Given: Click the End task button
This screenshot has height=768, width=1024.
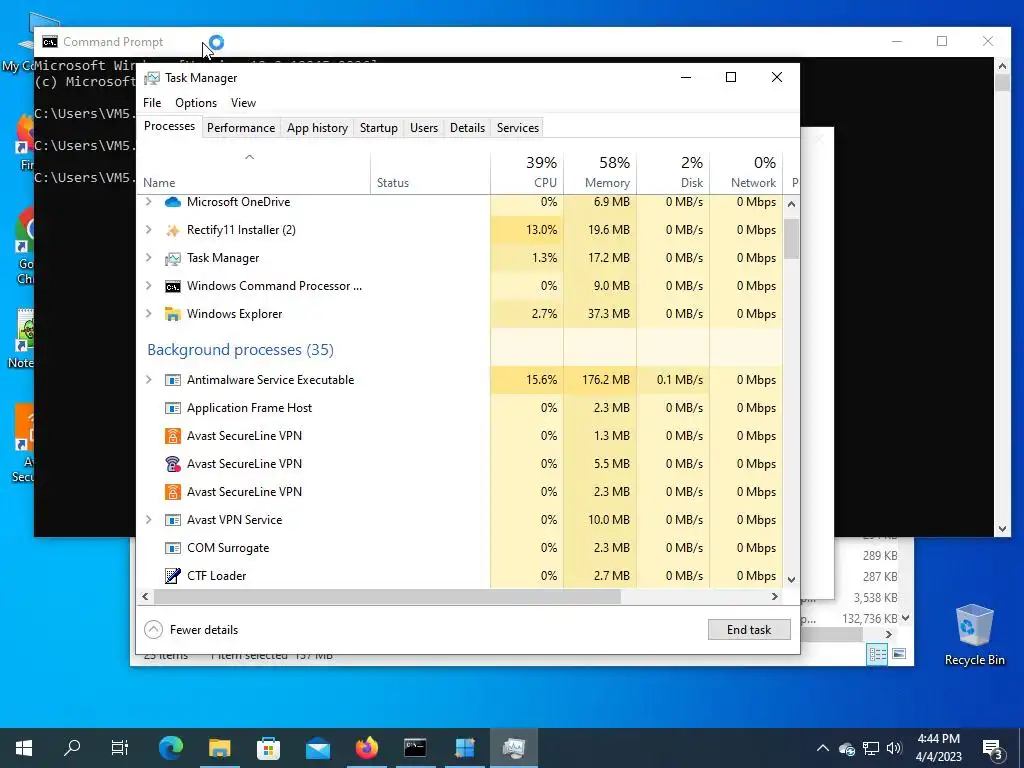Looking at the screenshot, I should click(x=749, y=630).
